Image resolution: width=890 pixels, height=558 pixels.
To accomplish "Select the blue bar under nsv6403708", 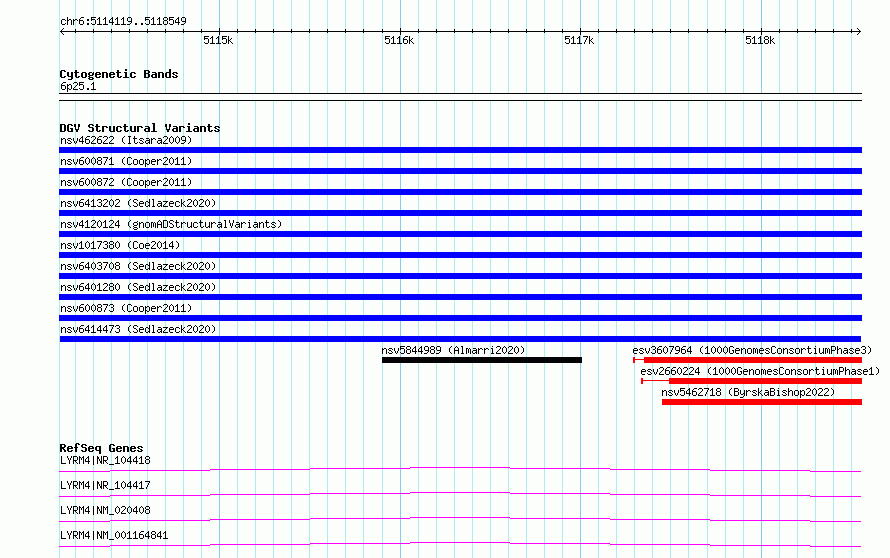I will [460, 276].
